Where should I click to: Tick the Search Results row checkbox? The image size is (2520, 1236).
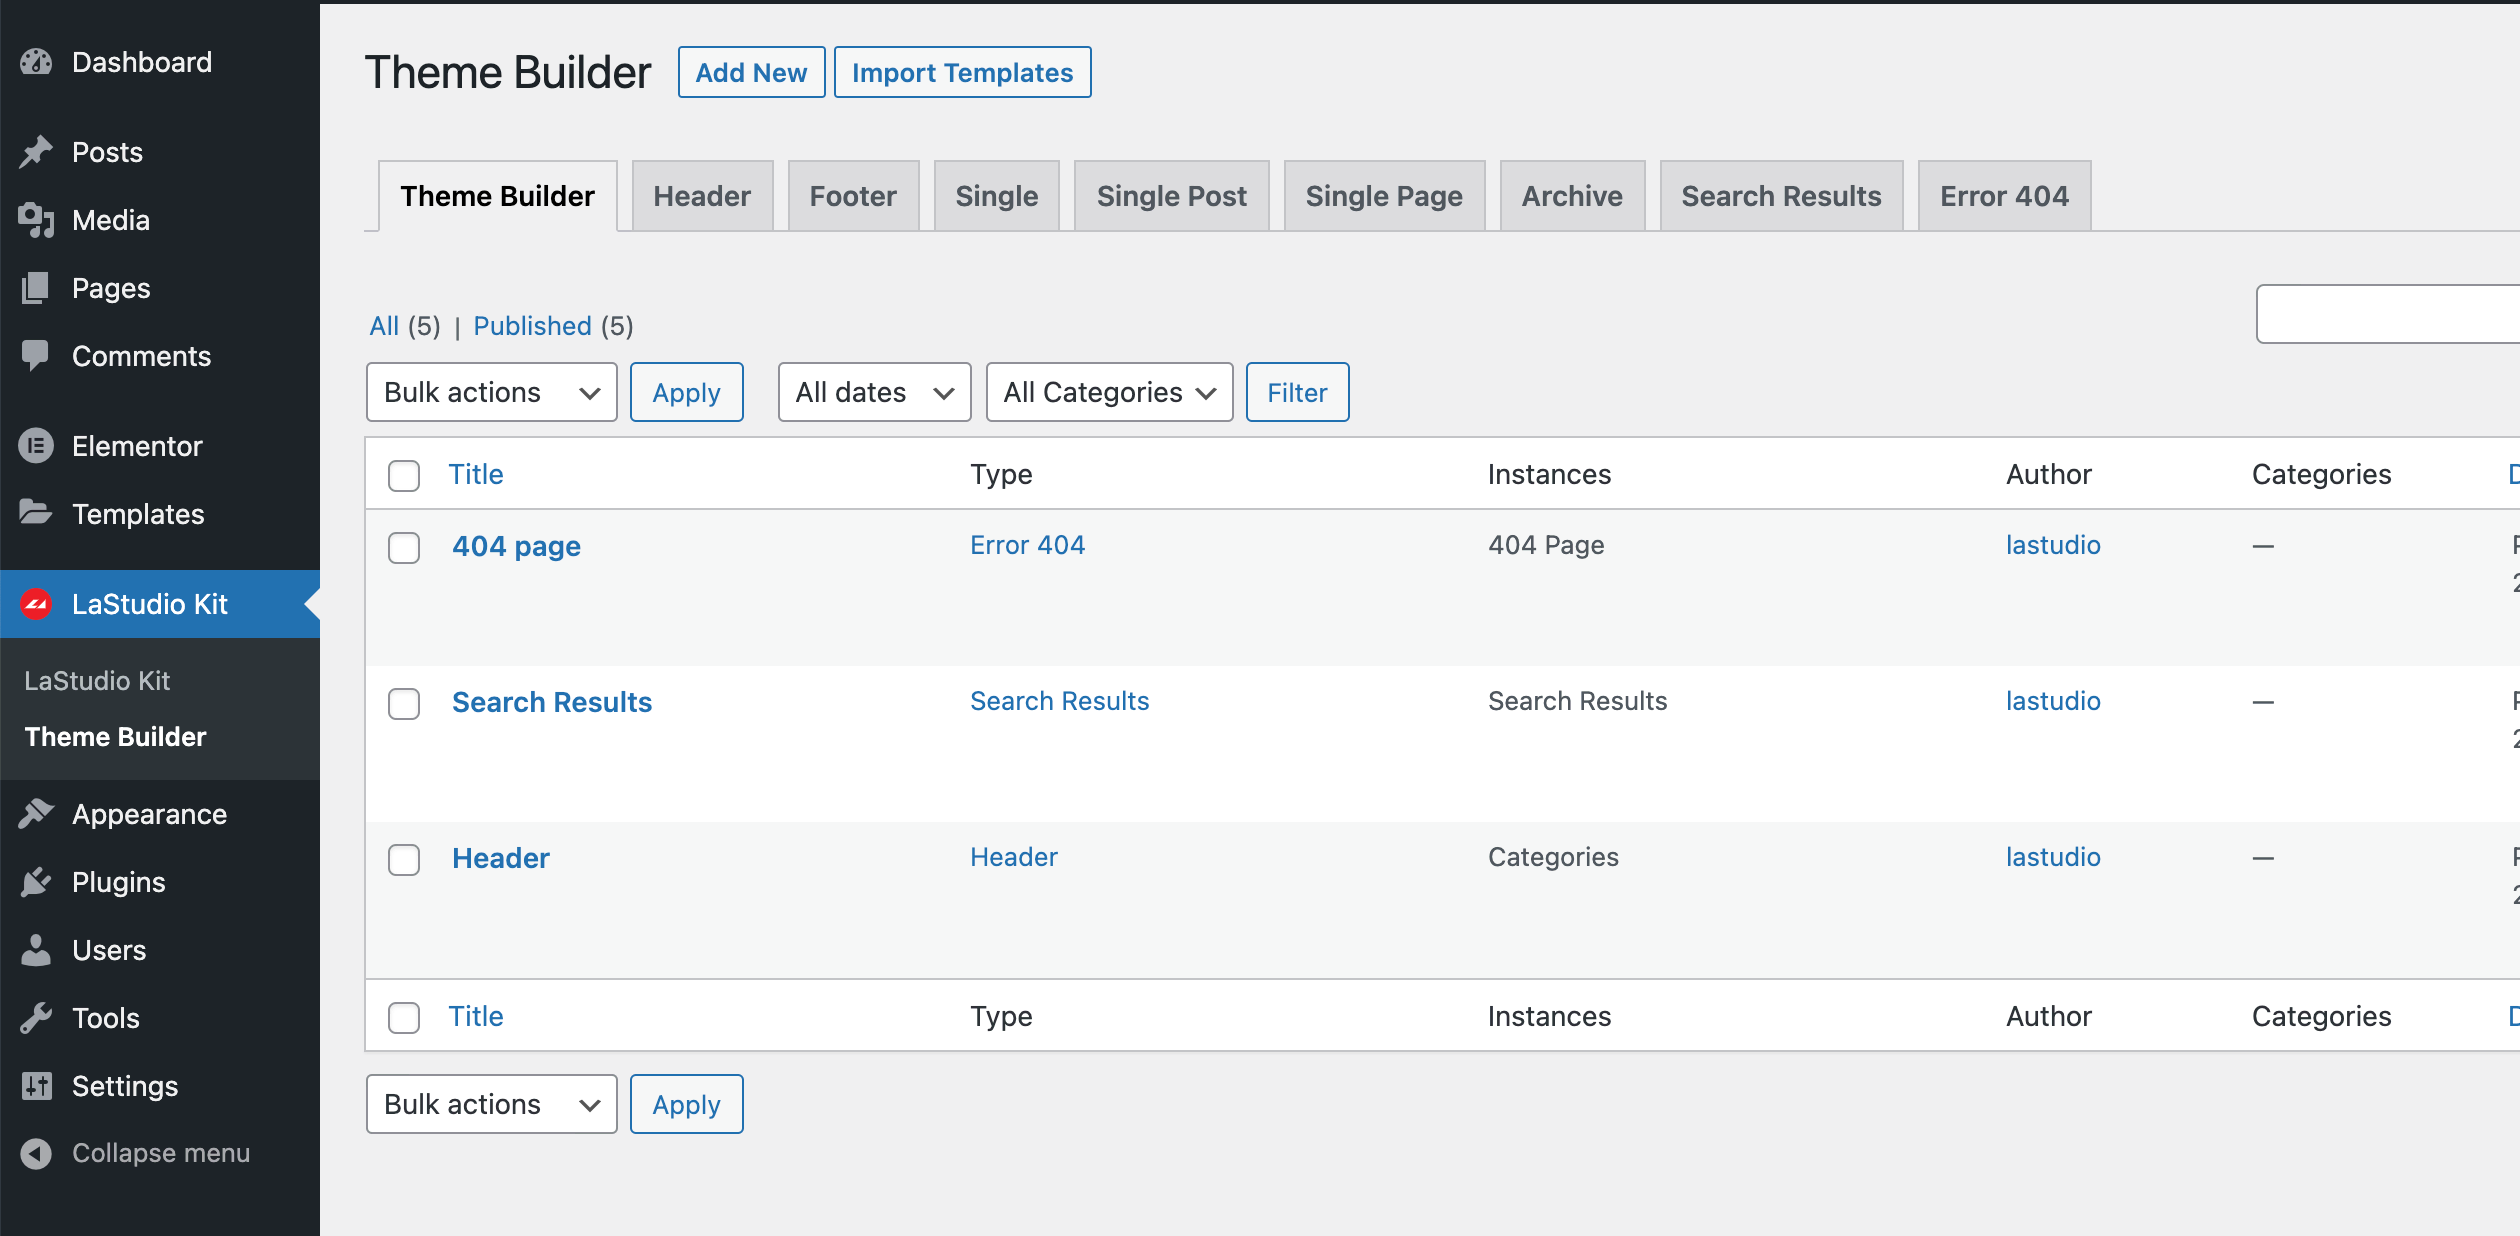(x=404, y=704)
